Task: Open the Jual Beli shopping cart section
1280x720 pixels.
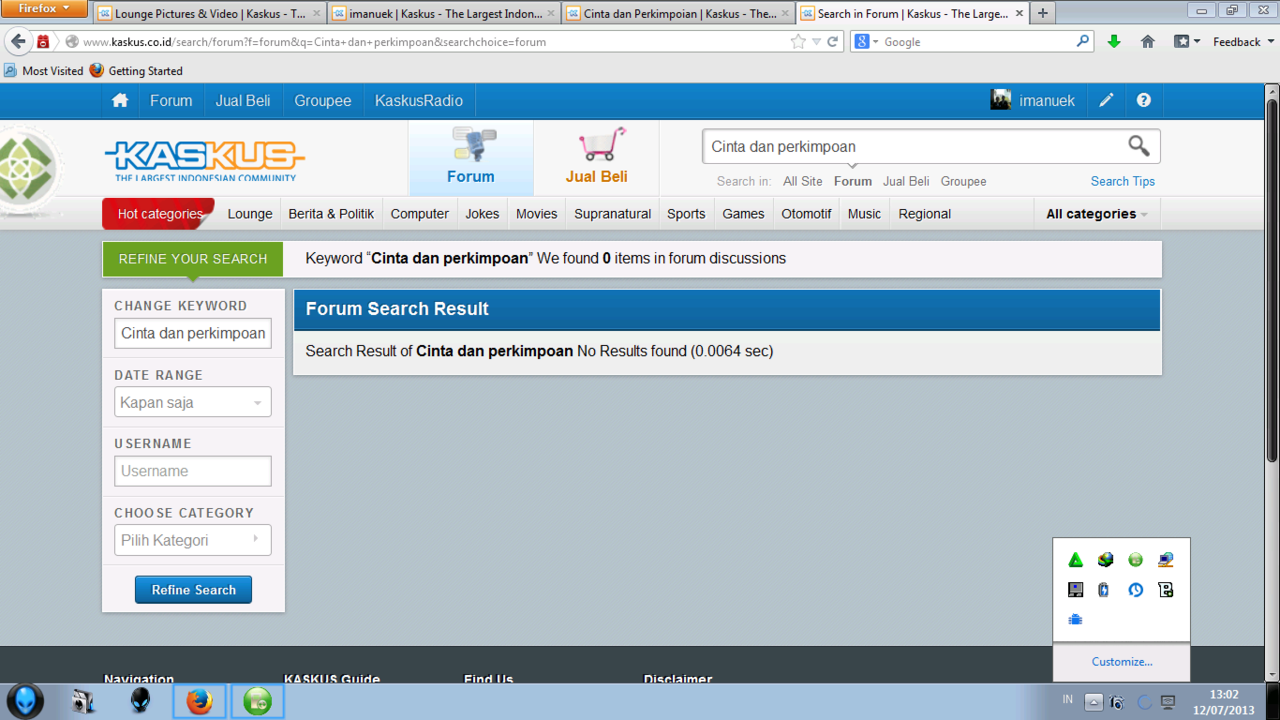Action: click(x=596, y=157)
